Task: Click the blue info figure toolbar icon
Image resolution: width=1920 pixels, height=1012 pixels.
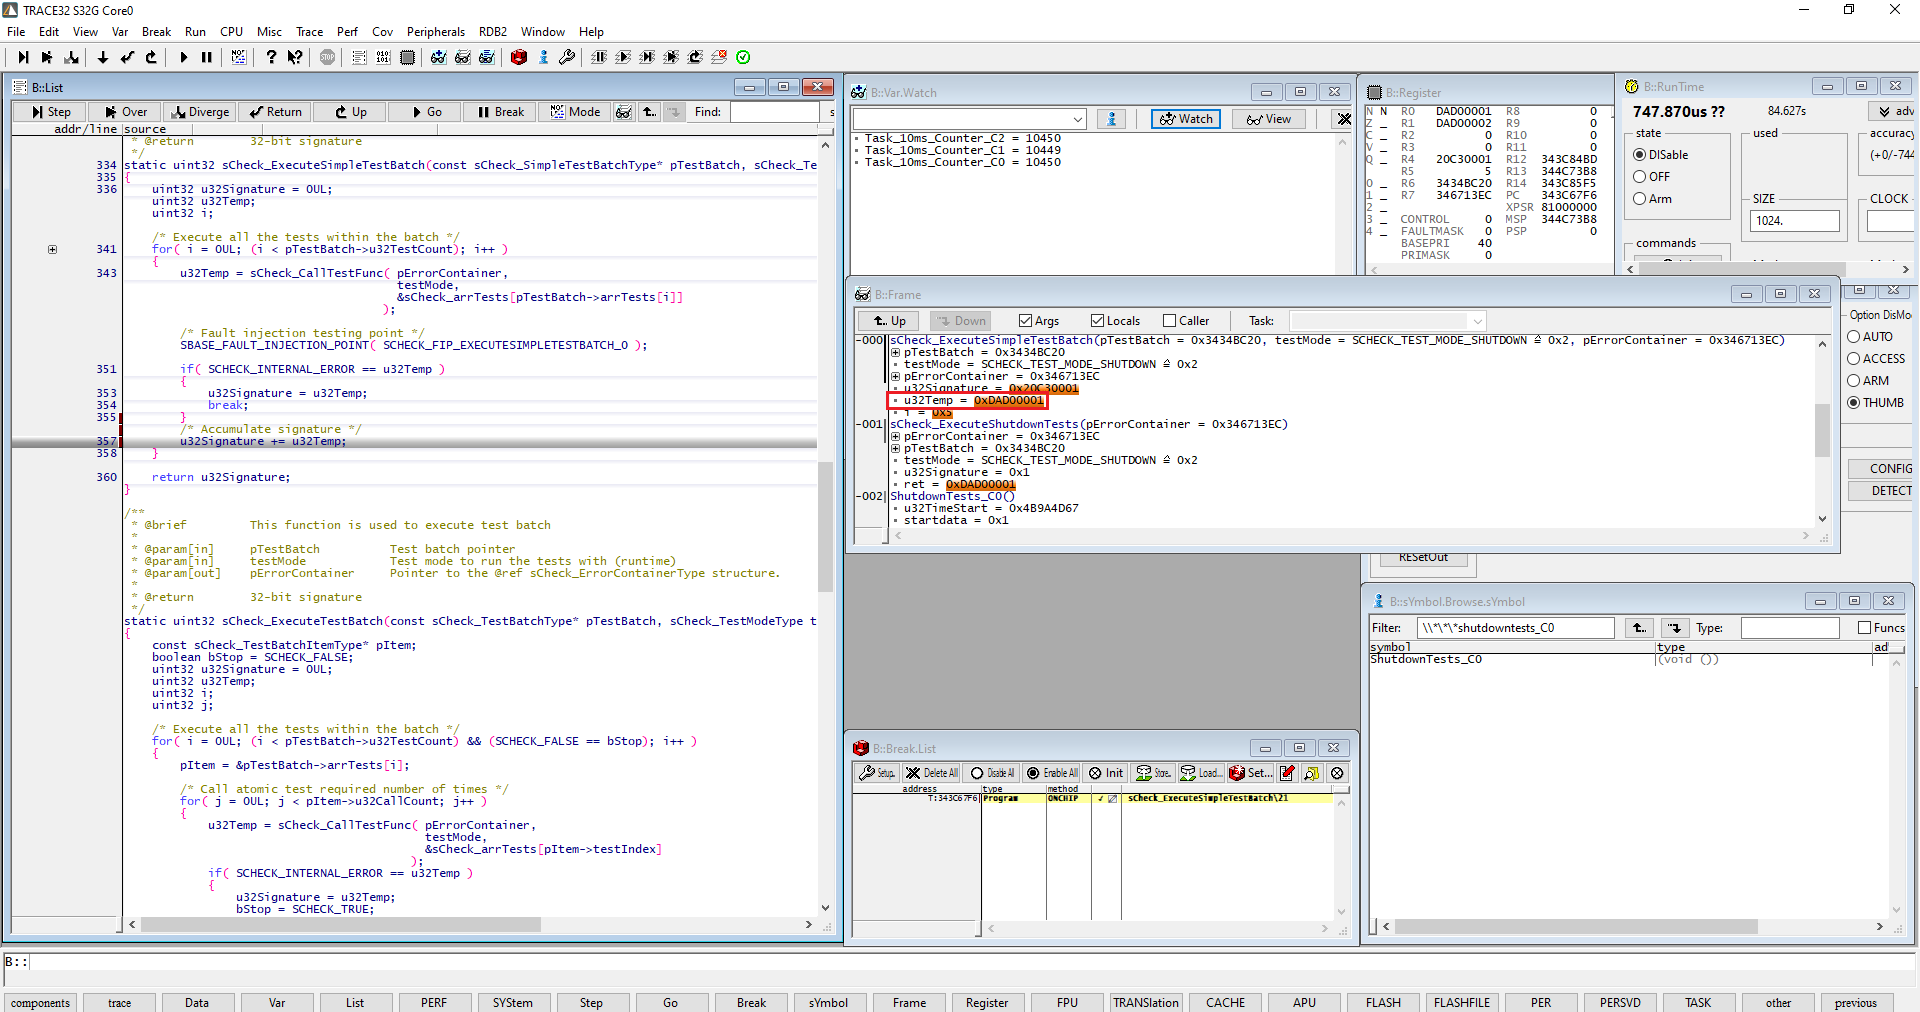Action: [x=543, y=57]
